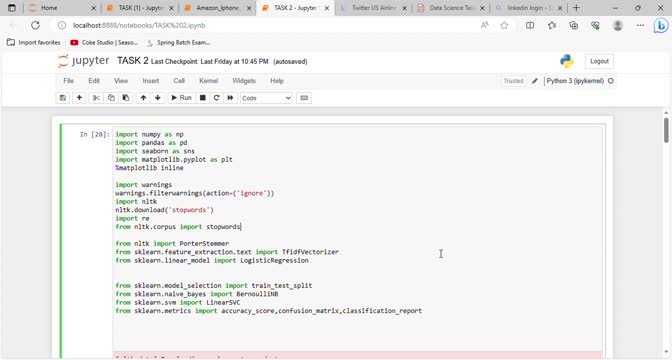Screen dimensions: 672x360
Task: Open the command palette keyboard icon
Action: [304, 98]
